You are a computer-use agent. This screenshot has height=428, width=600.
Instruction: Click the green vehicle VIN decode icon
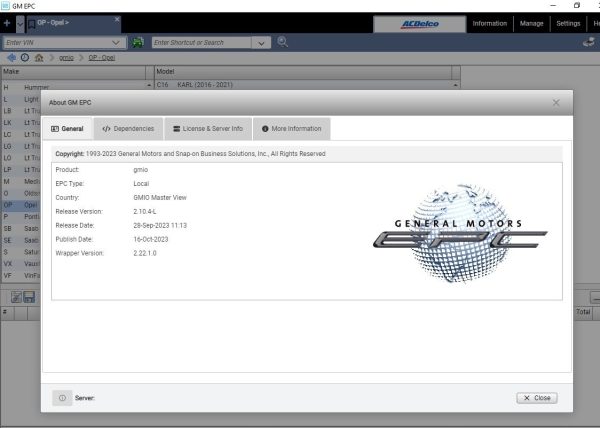138,42
